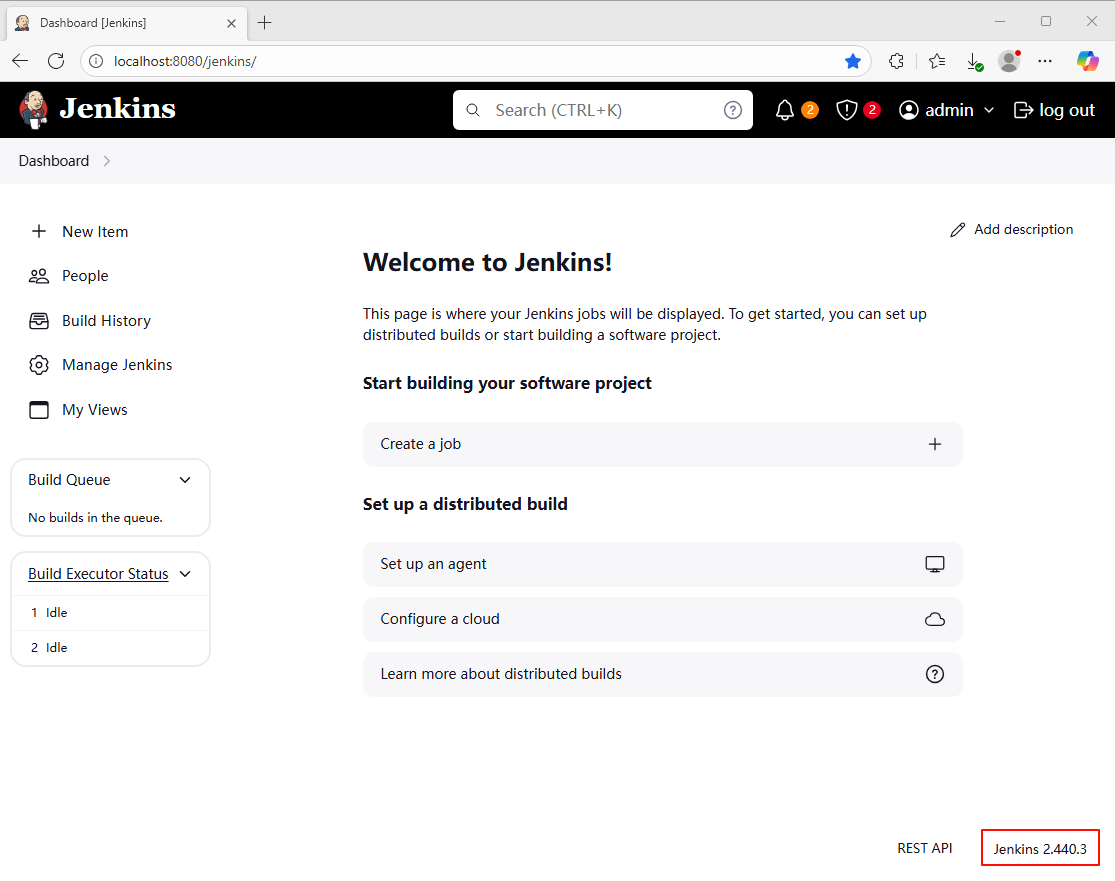Click the Set up an agent label

click(433, 564)
